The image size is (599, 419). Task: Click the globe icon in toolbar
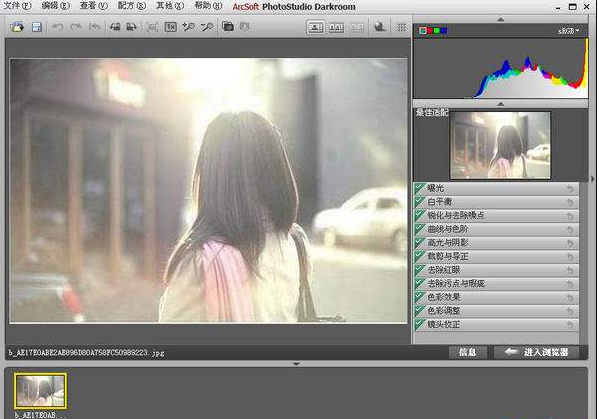(x=380, y=27)
